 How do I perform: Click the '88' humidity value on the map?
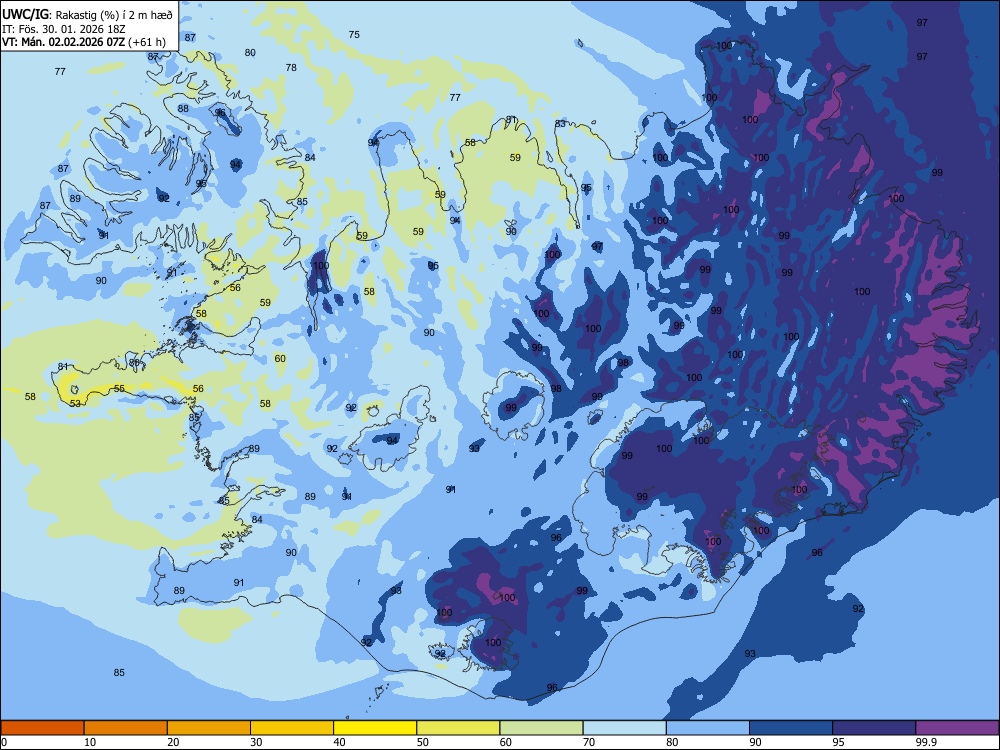(x=183, y=108)
